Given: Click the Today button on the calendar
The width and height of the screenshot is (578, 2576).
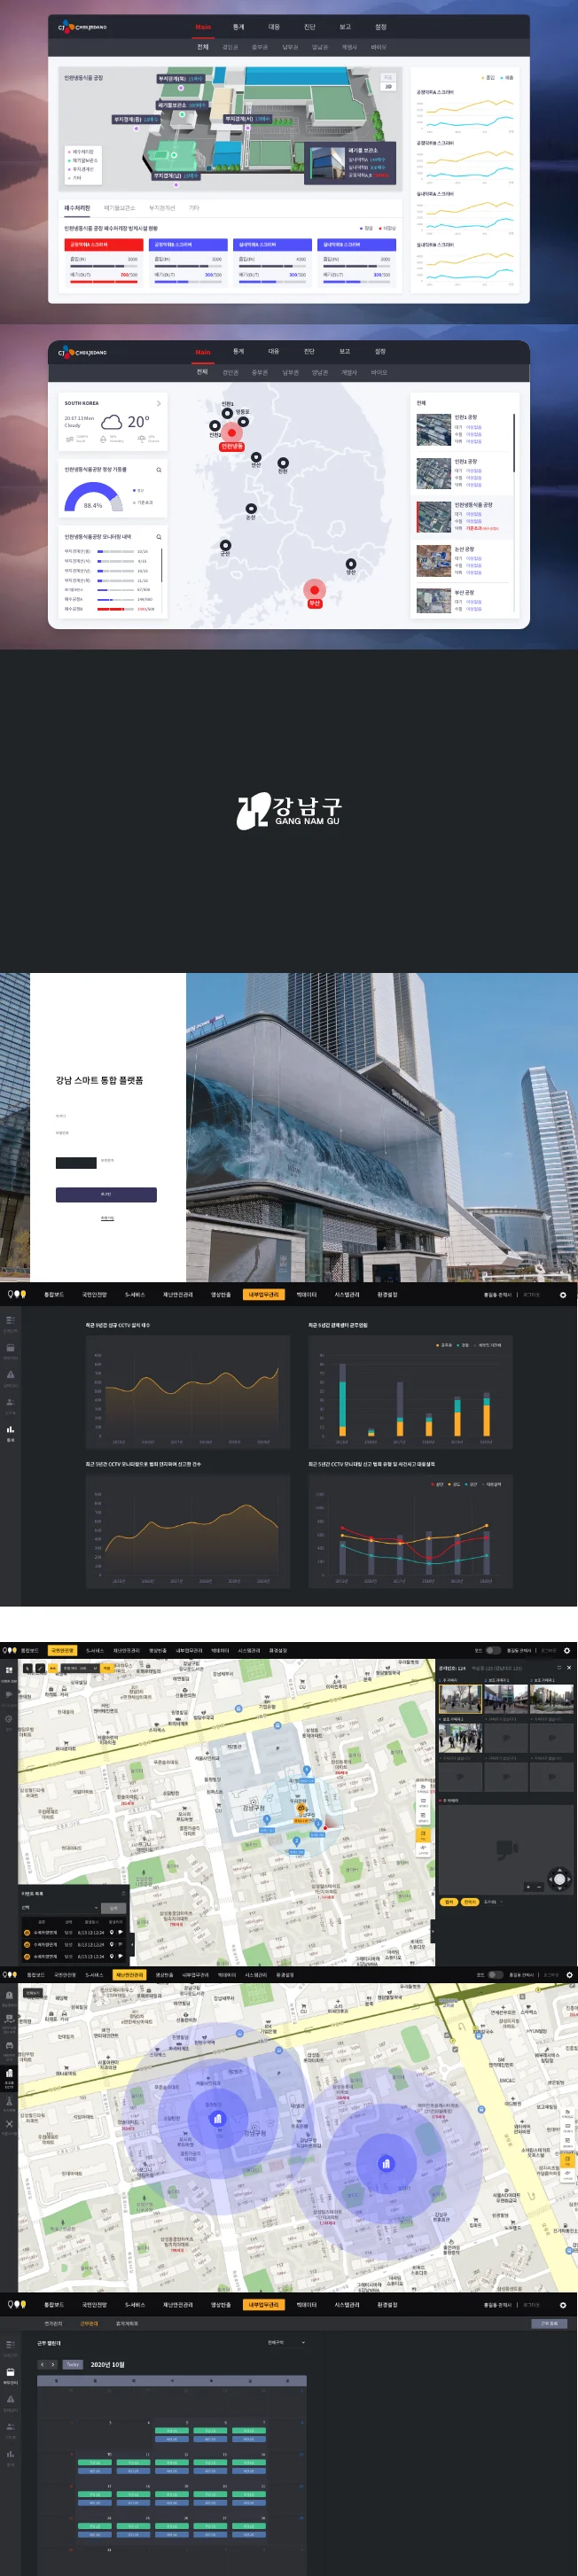Looking at the screenshot, I should tap(73, 2364).
